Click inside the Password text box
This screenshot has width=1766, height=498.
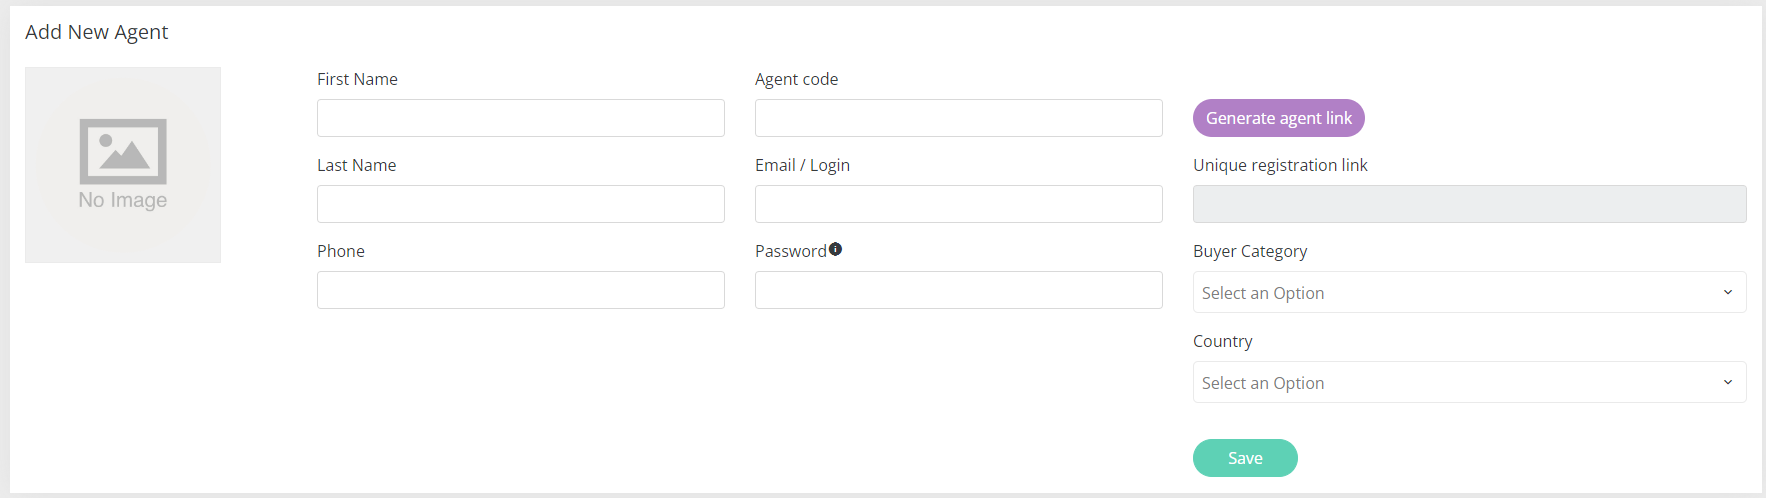958,290
